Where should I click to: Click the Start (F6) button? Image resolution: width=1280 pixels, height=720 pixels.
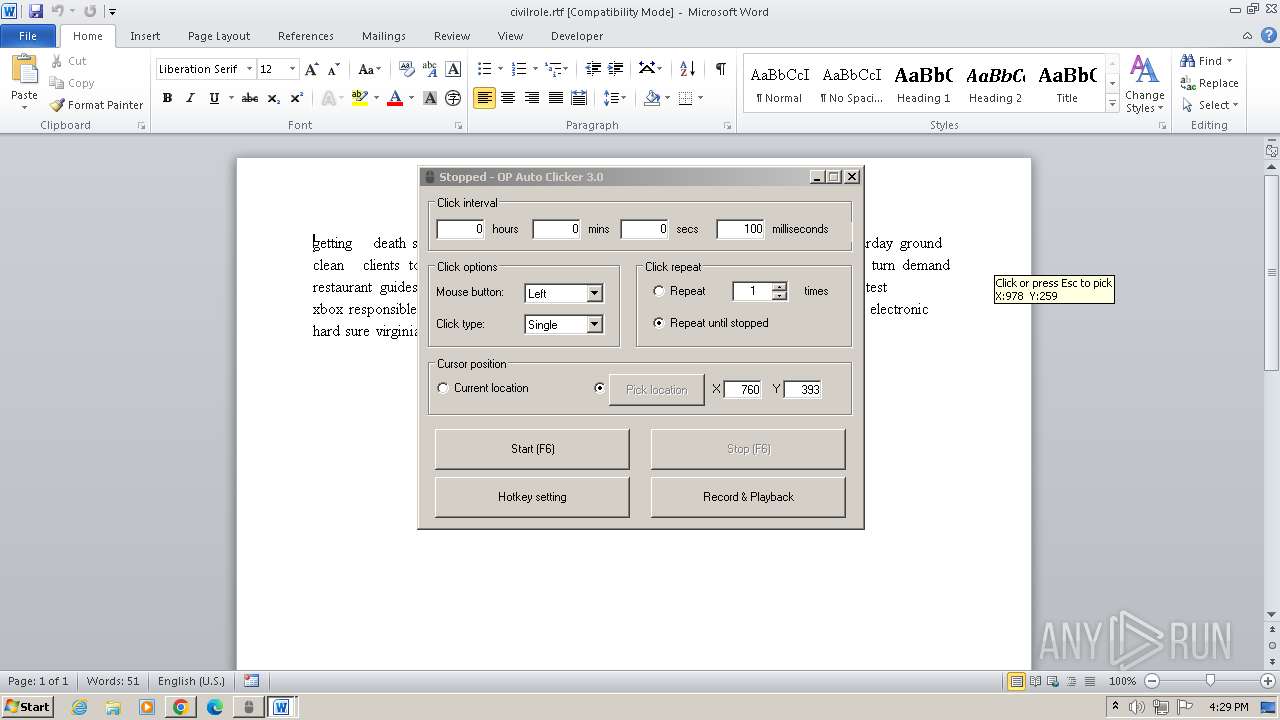click(x=532, y=449)
